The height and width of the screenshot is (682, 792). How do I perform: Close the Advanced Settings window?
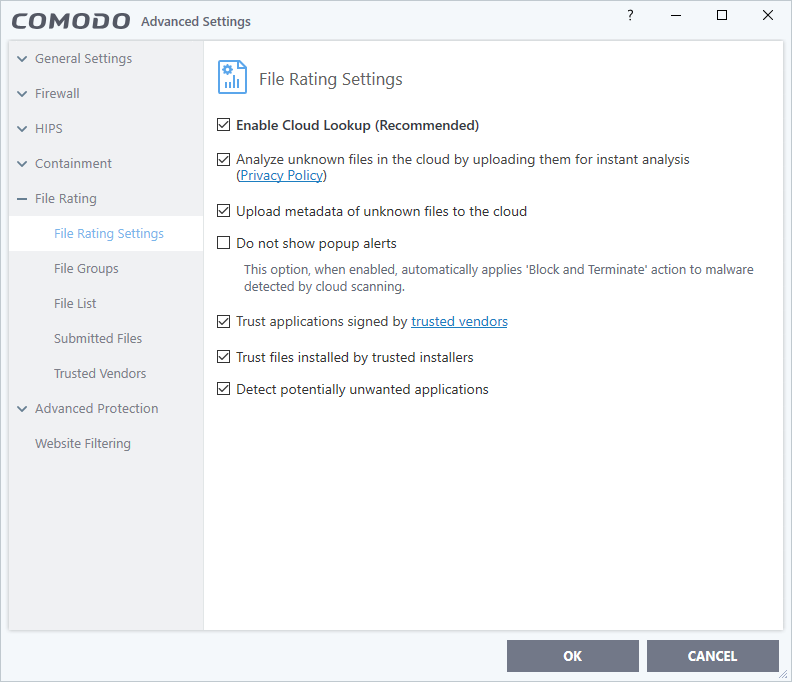point(768,15)
